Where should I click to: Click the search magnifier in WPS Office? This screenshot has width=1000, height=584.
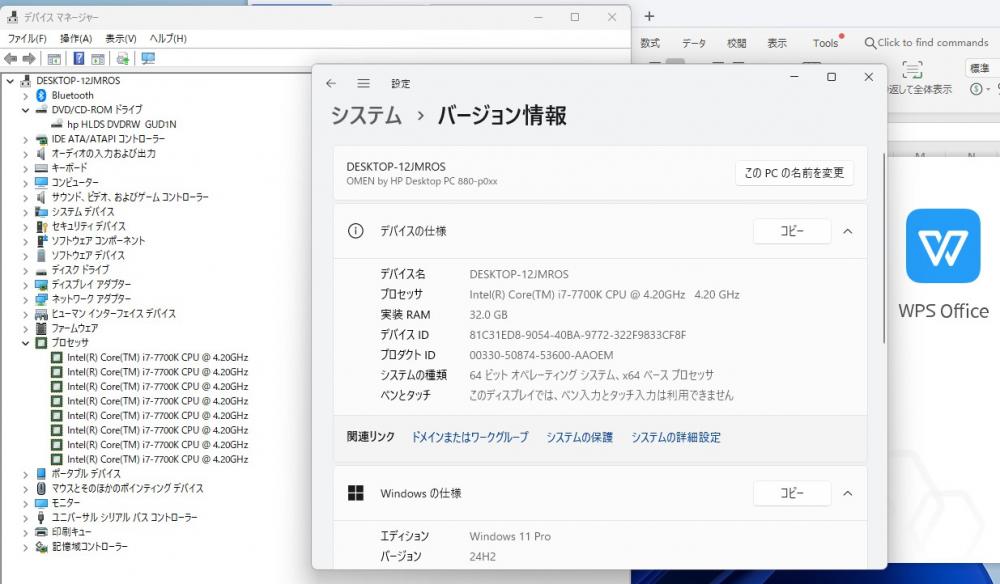[869, 43]
